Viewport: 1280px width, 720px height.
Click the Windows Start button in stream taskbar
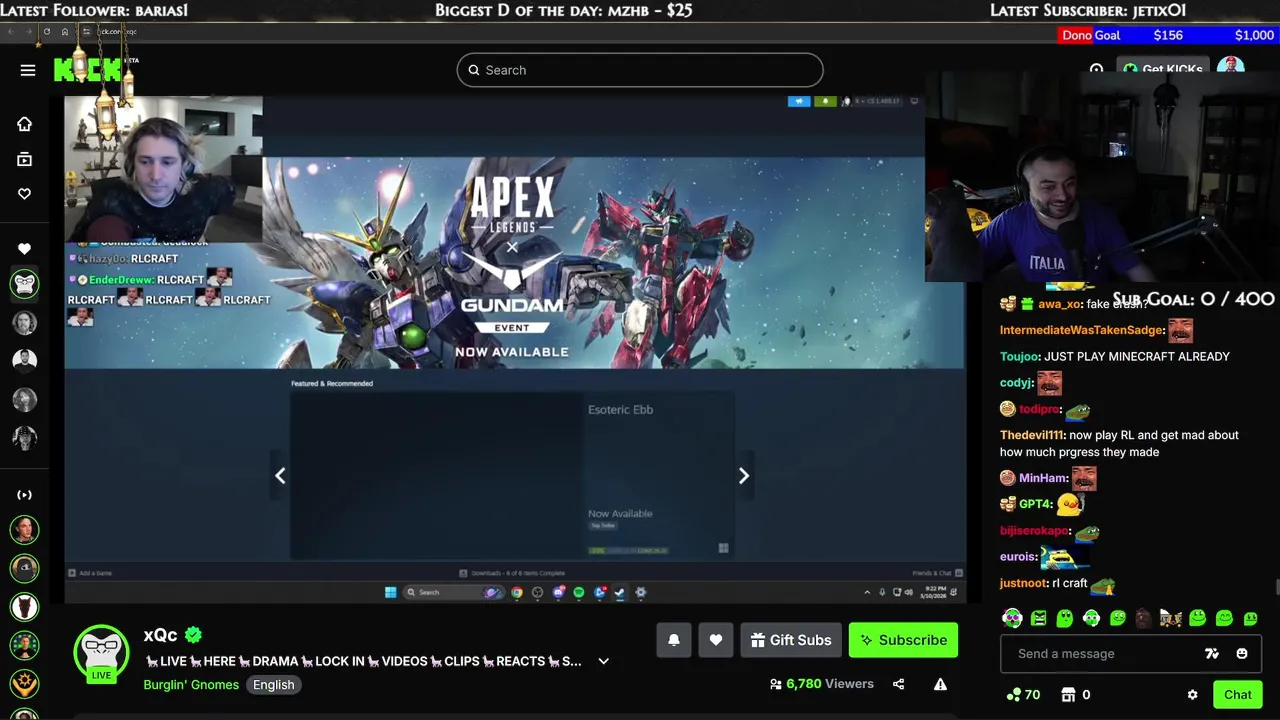(391, 592)
